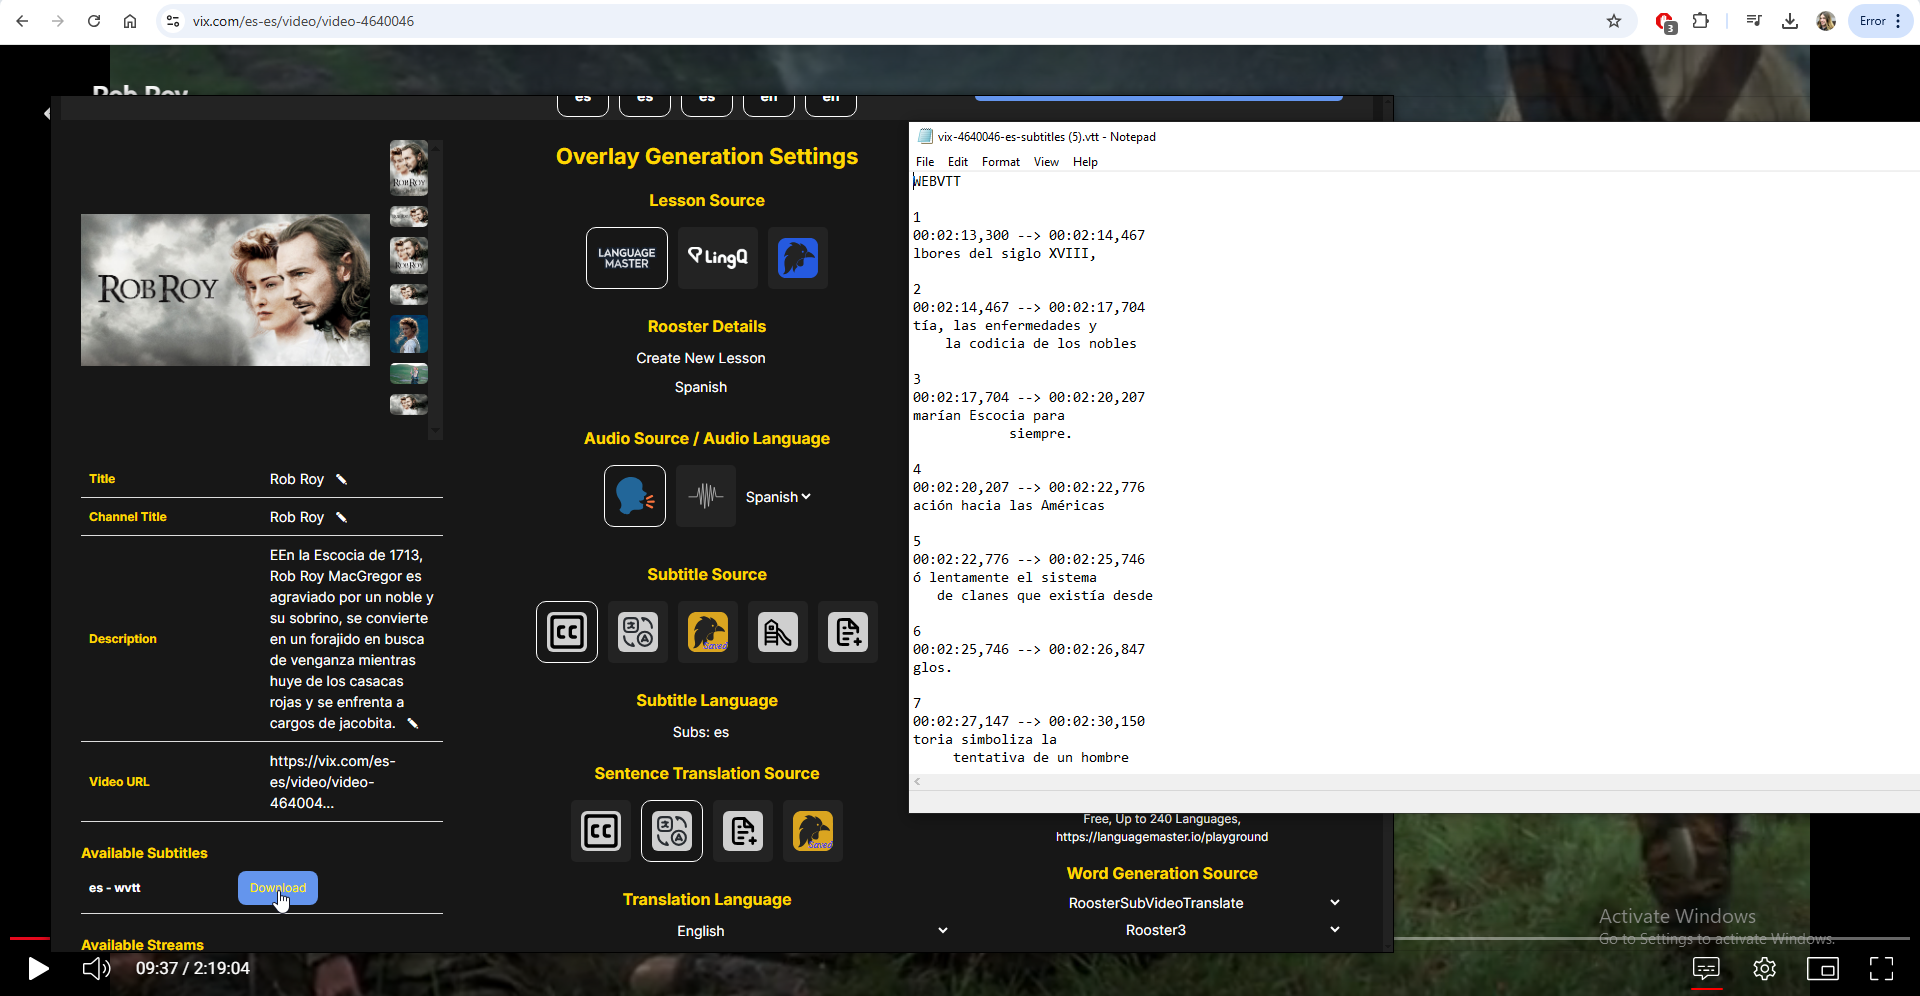Click the red ad-blocker extension icon
This screenshot has width=1920, height=996.
1664,21
